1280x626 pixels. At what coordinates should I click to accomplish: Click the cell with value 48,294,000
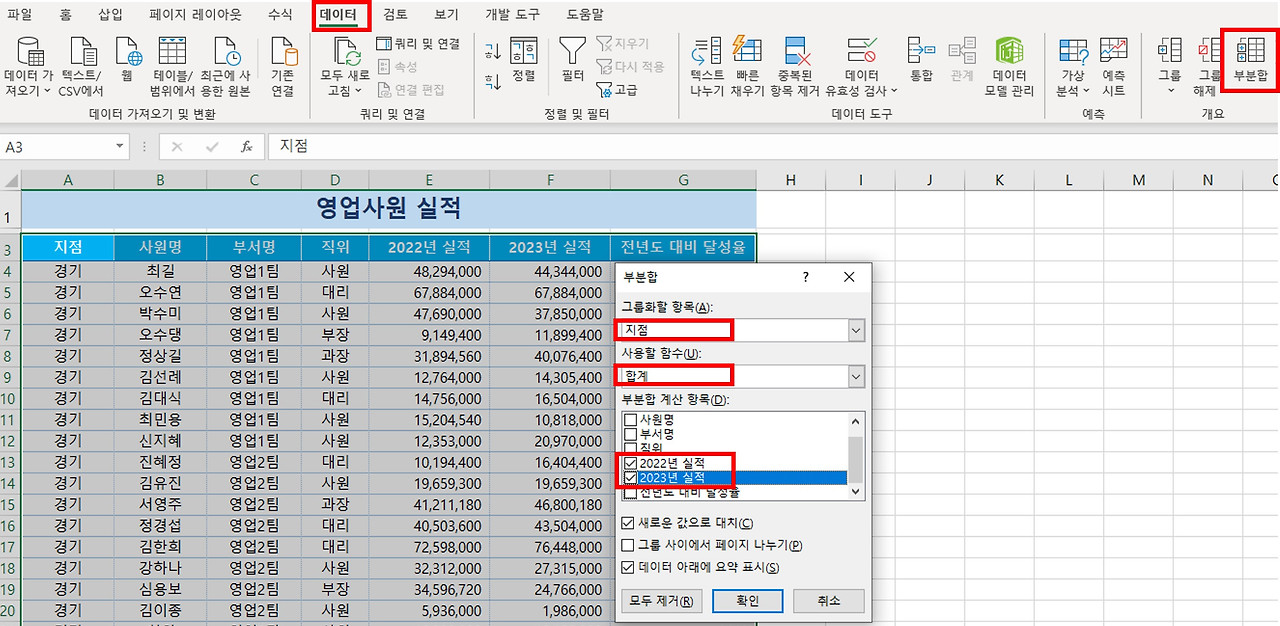[429, 271]
